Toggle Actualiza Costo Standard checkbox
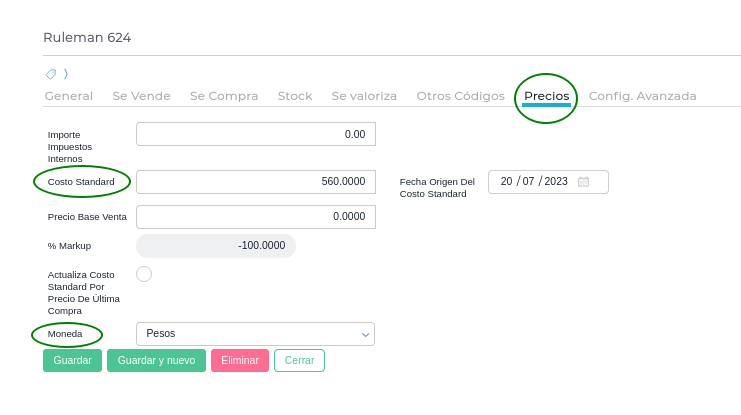 (144, 274)
